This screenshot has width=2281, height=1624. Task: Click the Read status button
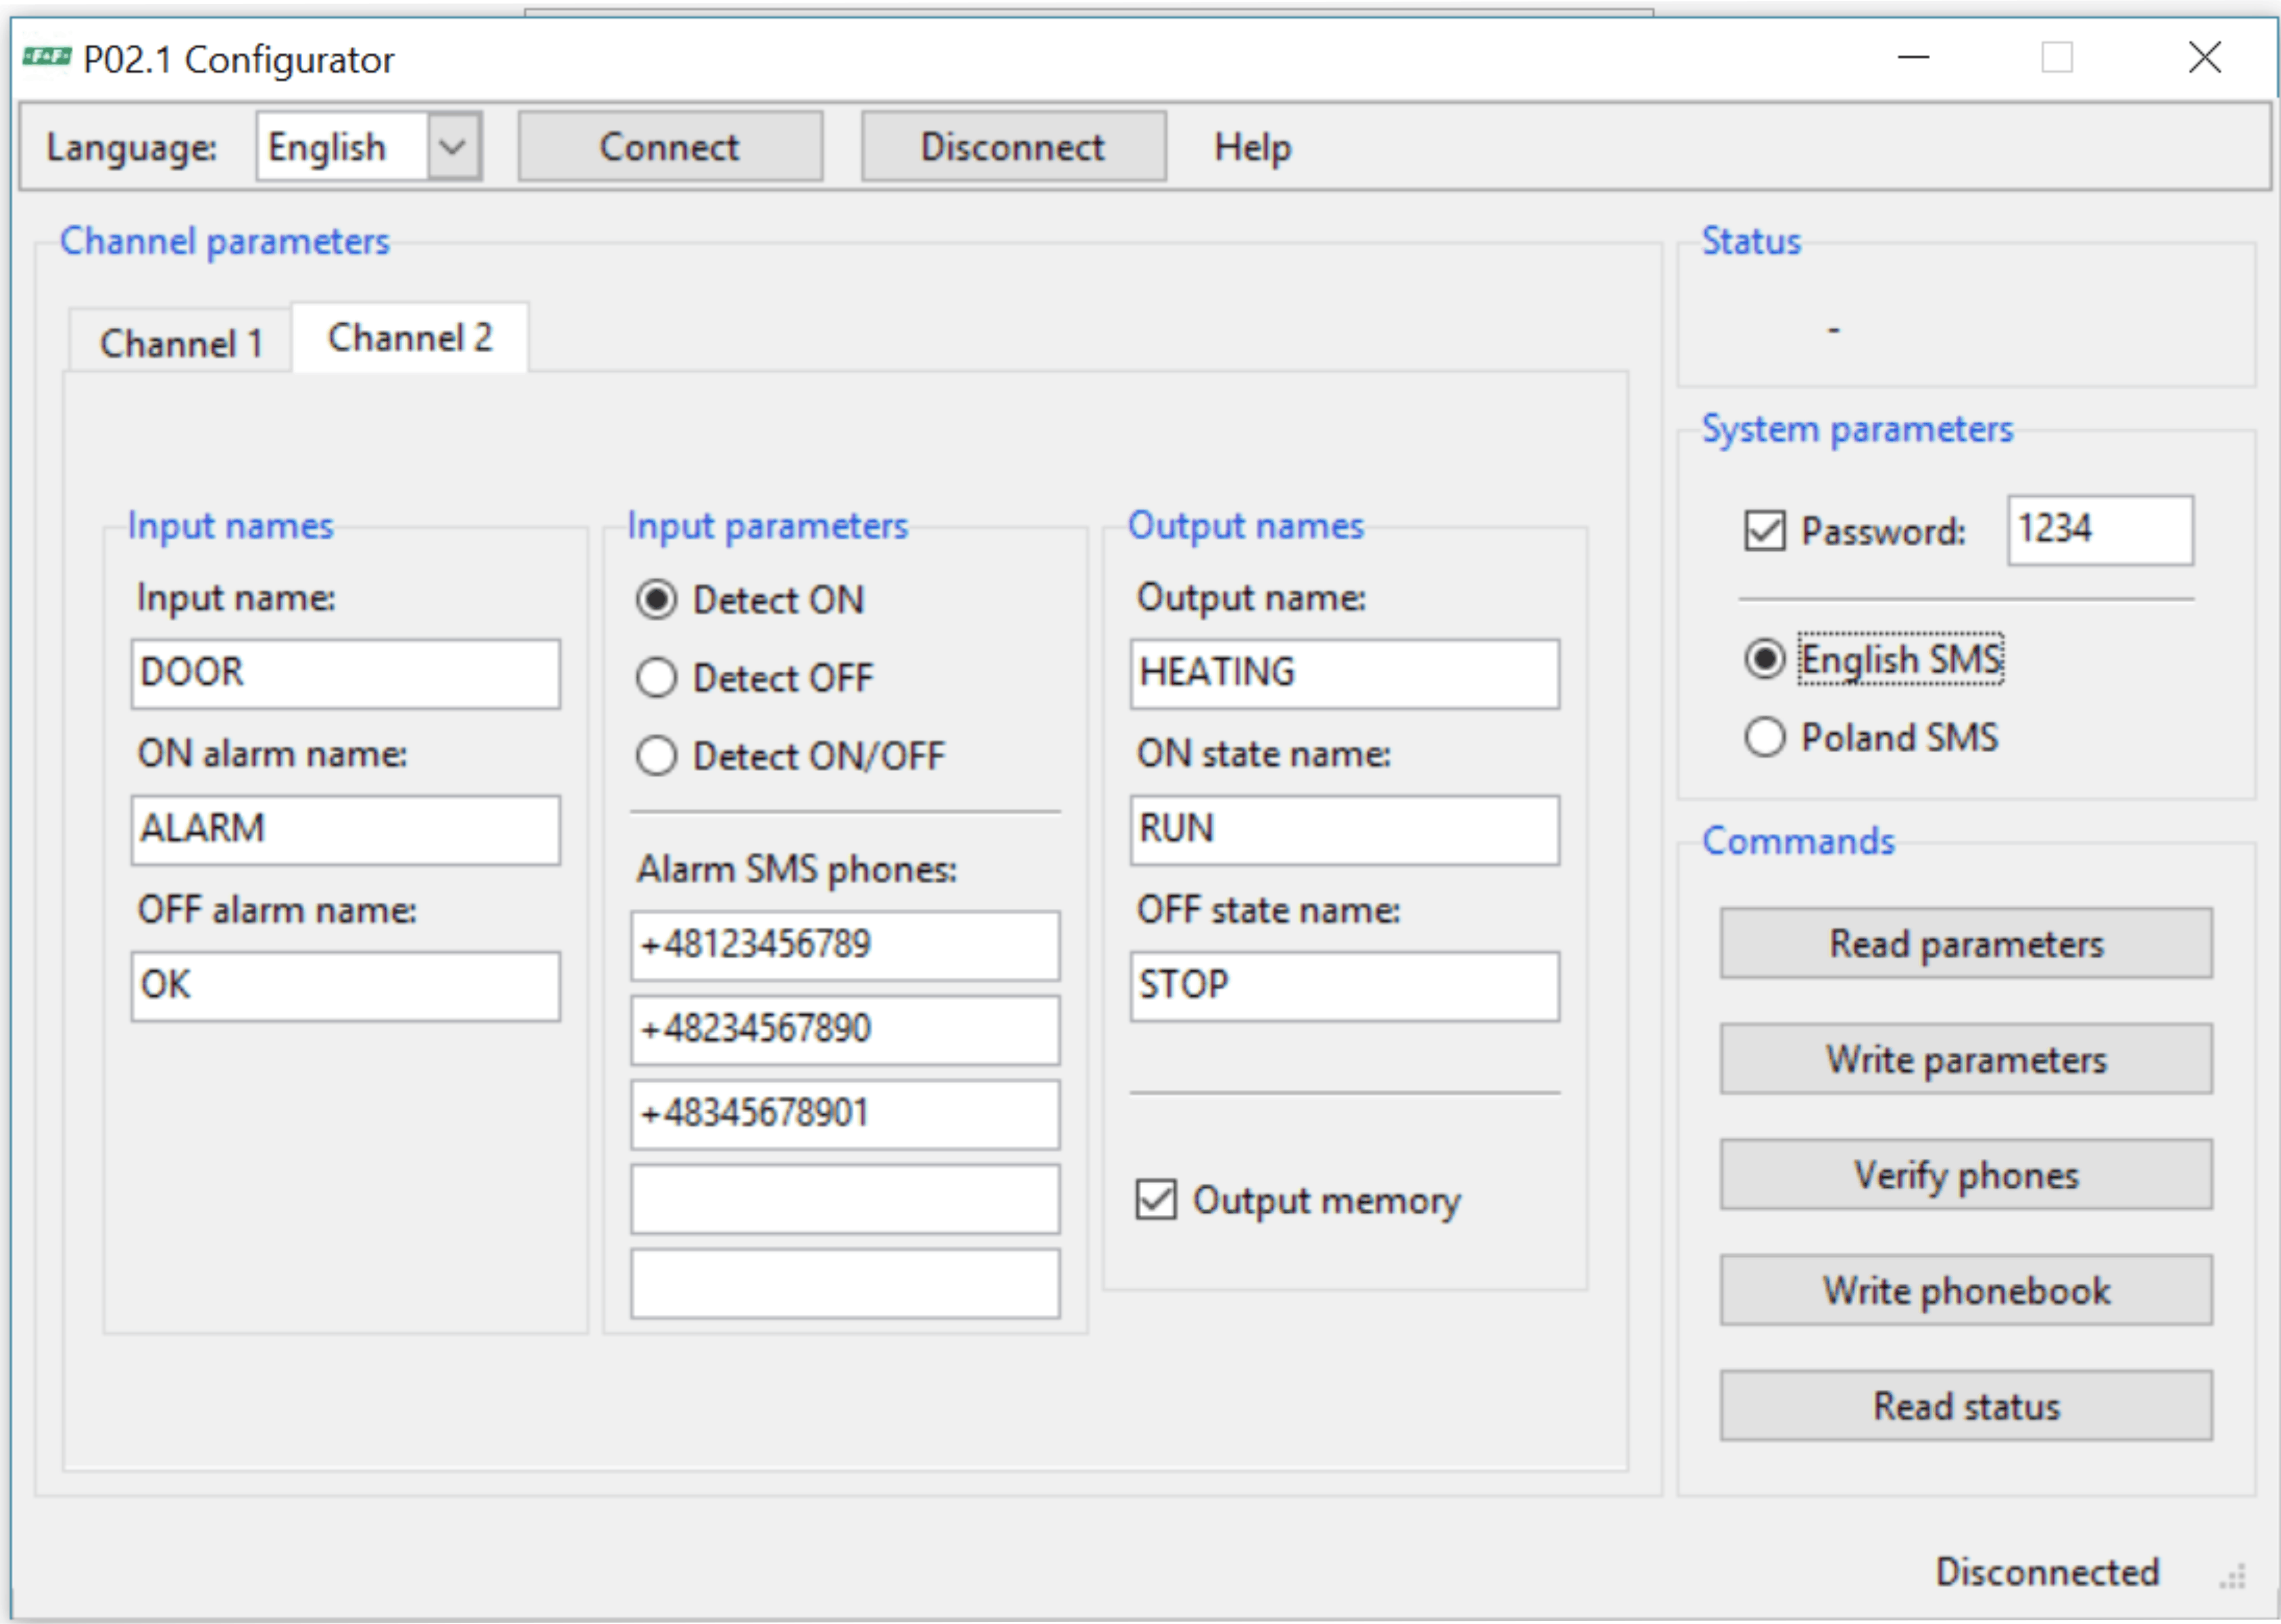1966,1405
